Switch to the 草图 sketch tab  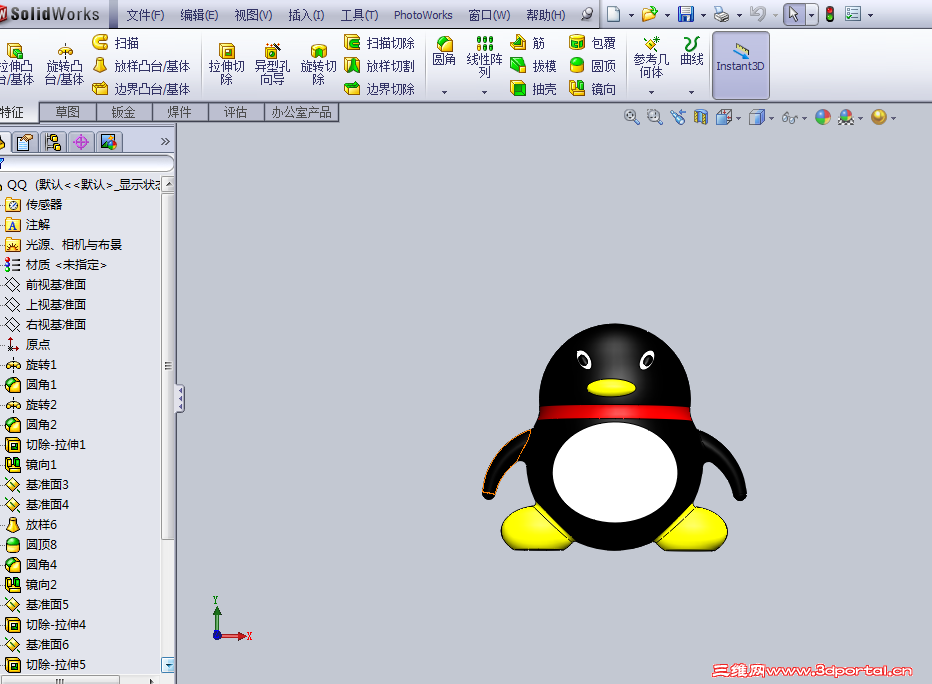pos(67,112)
